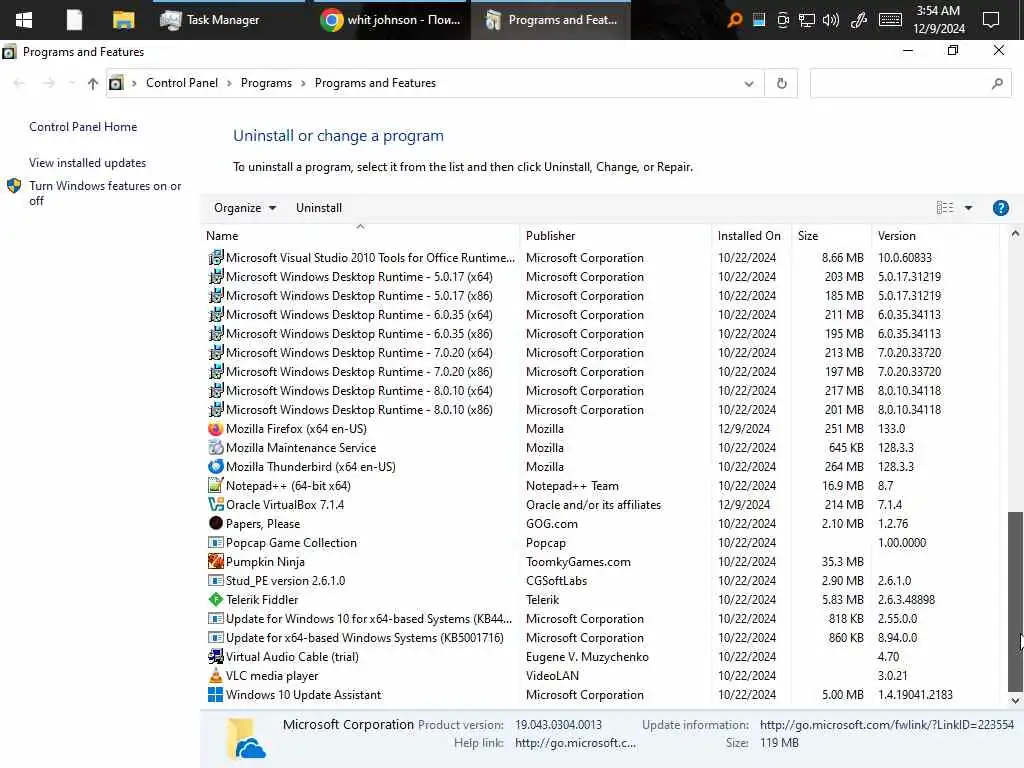The width and height of the screenshot is (1024, 768).
Task: Select the VLC media player cone icon
Action: (x=216, y=676)
